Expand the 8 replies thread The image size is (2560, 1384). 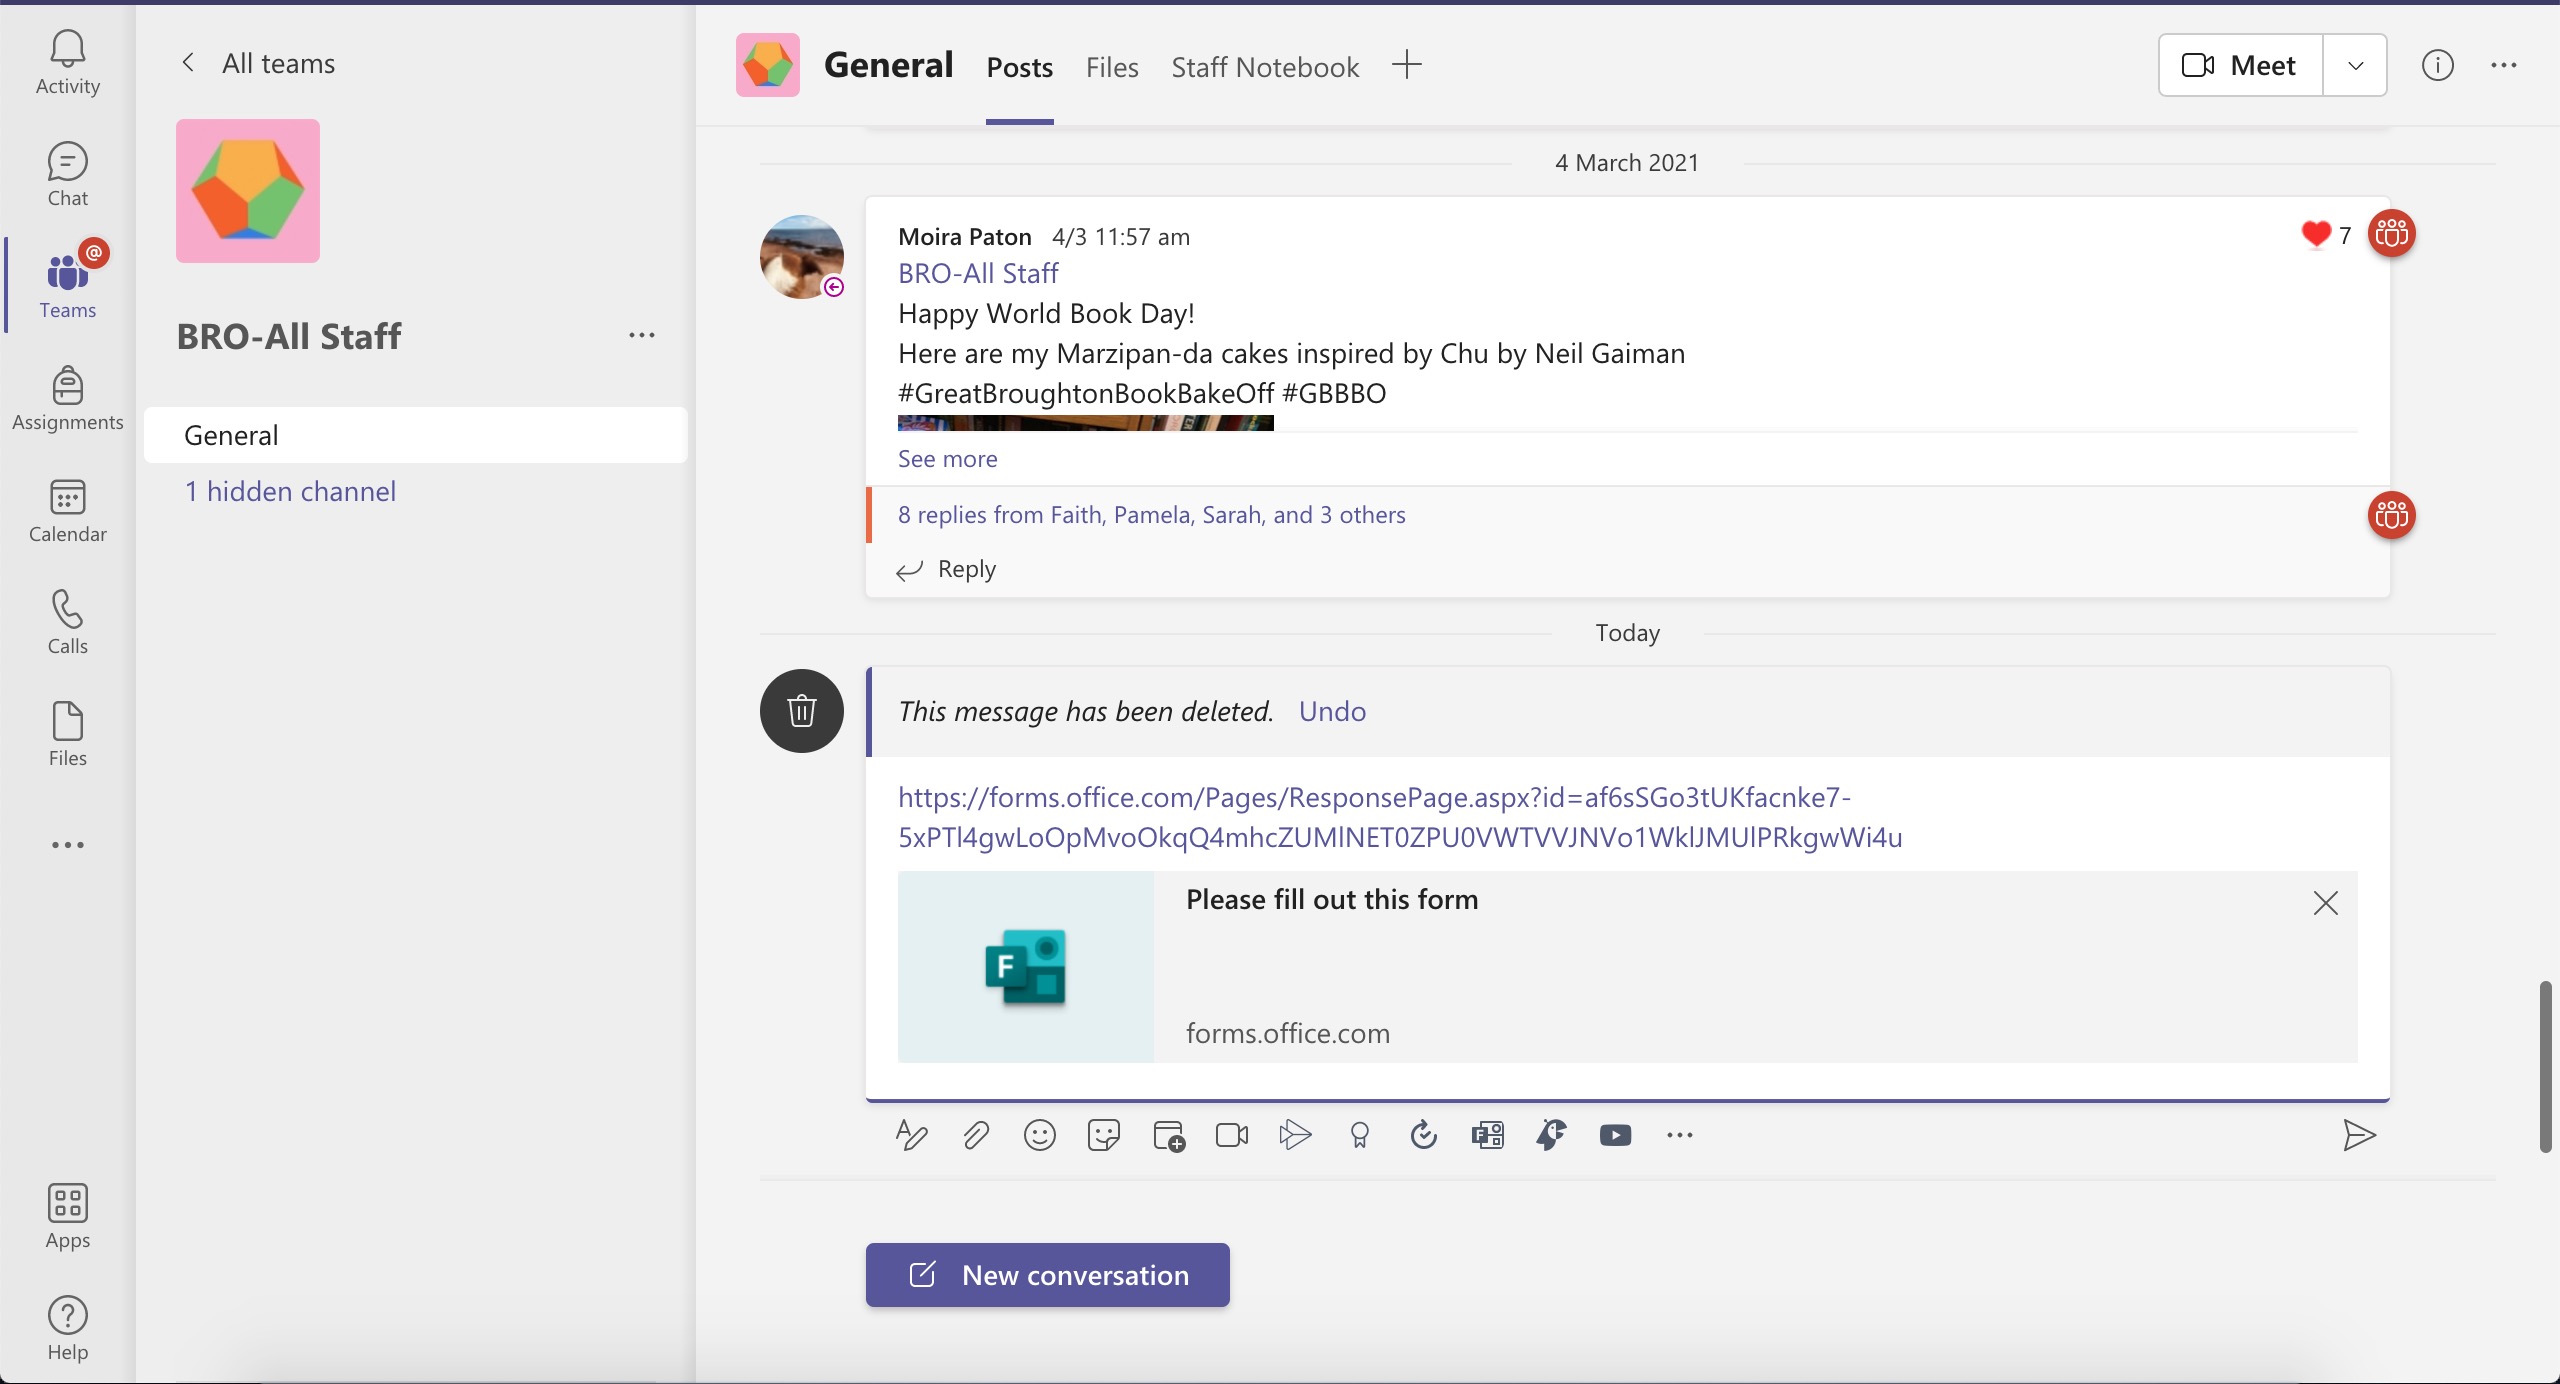pyautogui.click(x=1151, y=515)
